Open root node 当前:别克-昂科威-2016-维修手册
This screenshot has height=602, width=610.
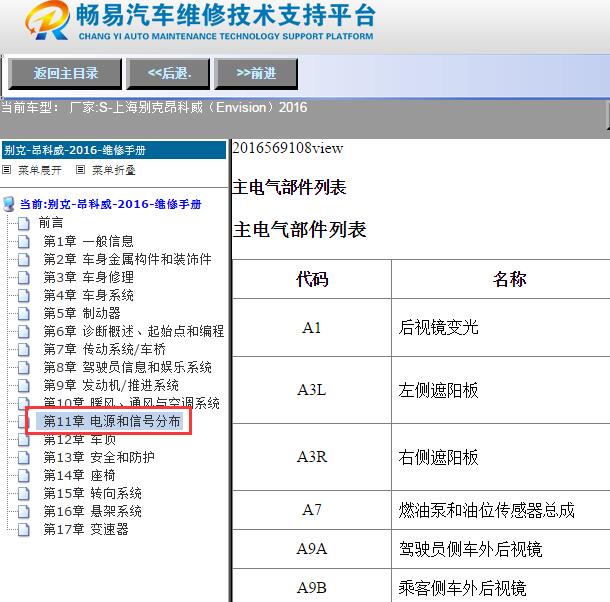pyautogui.click(x=110, y=204)
